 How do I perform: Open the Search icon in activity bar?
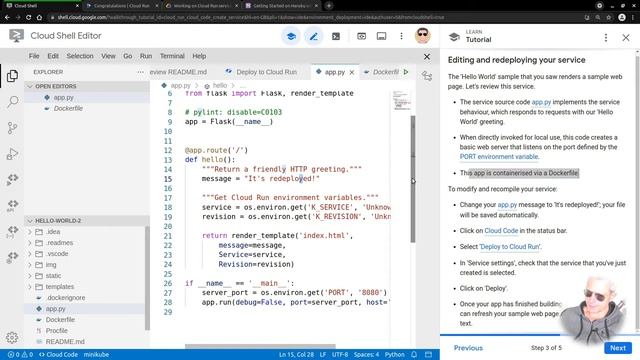click(x=12, y=102)
